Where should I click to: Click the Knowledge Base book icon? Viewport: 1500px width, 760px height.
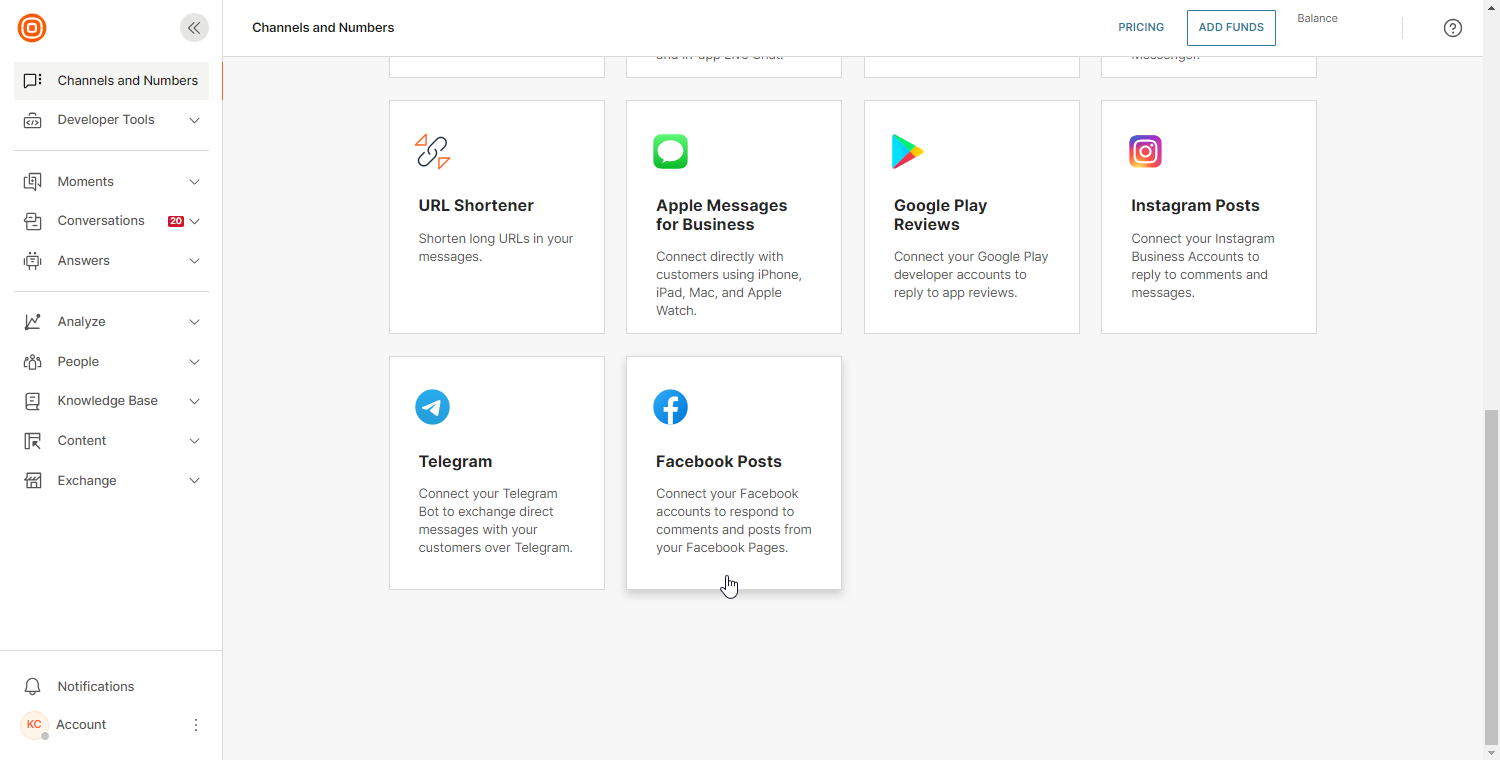coord(32,401)
